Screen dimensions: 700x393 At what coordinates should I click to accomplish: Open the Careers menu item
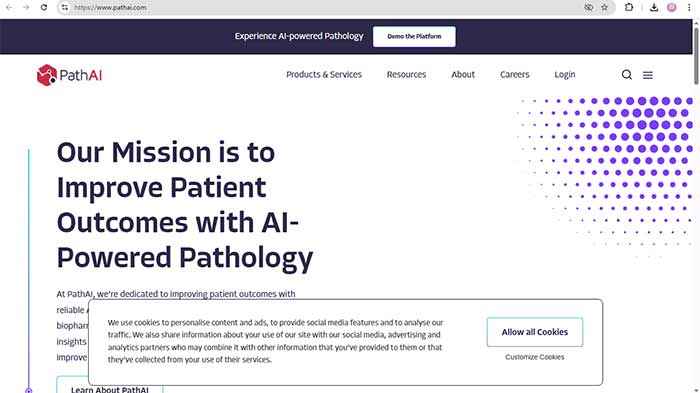[x=514, y=75]
